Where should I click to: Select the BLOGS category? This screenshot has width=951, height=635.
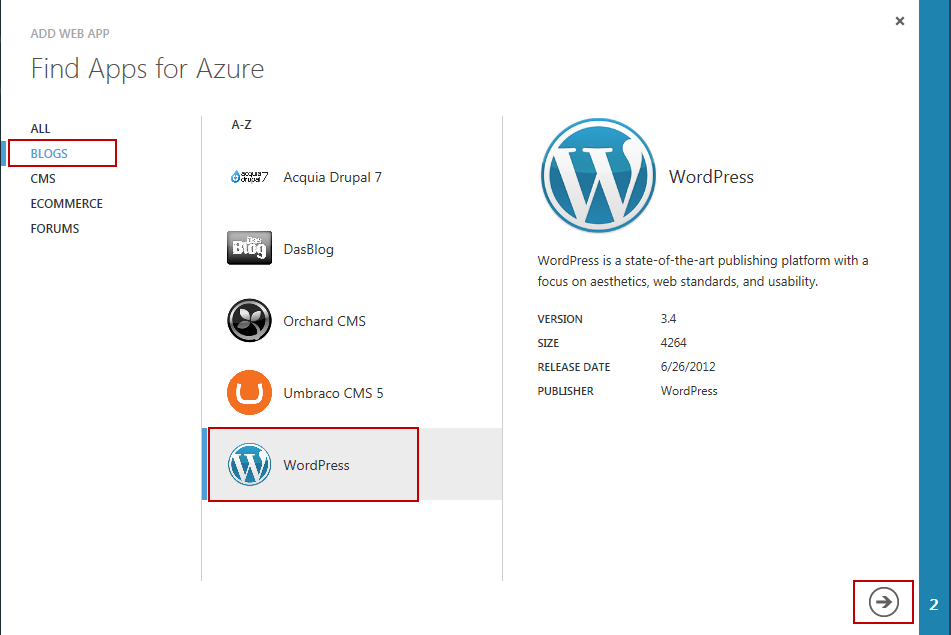click(49, 153)
